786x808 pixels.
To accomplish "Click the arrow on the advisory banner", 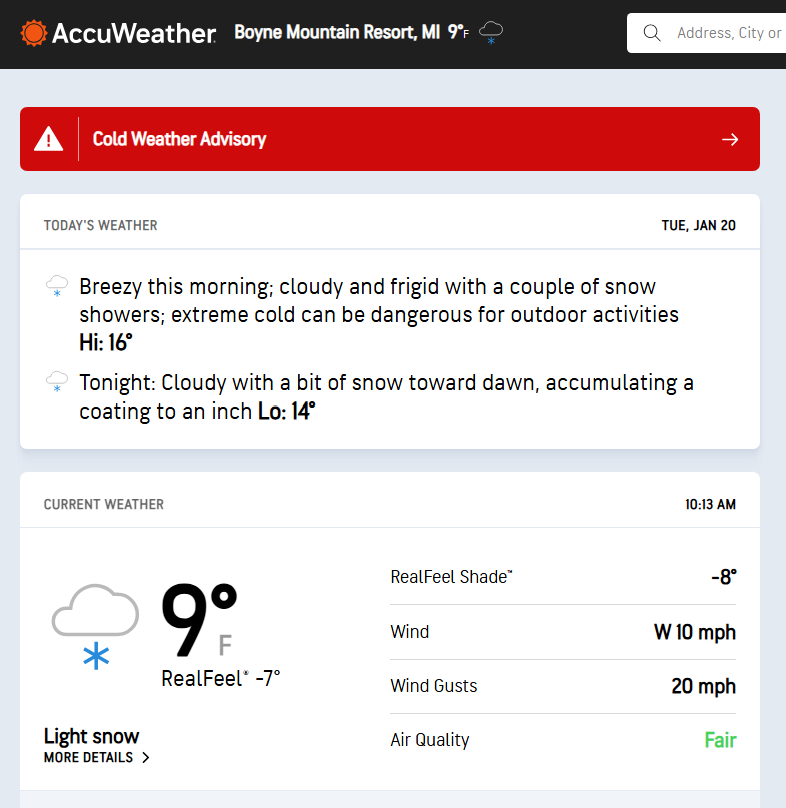I will [730, 139].
